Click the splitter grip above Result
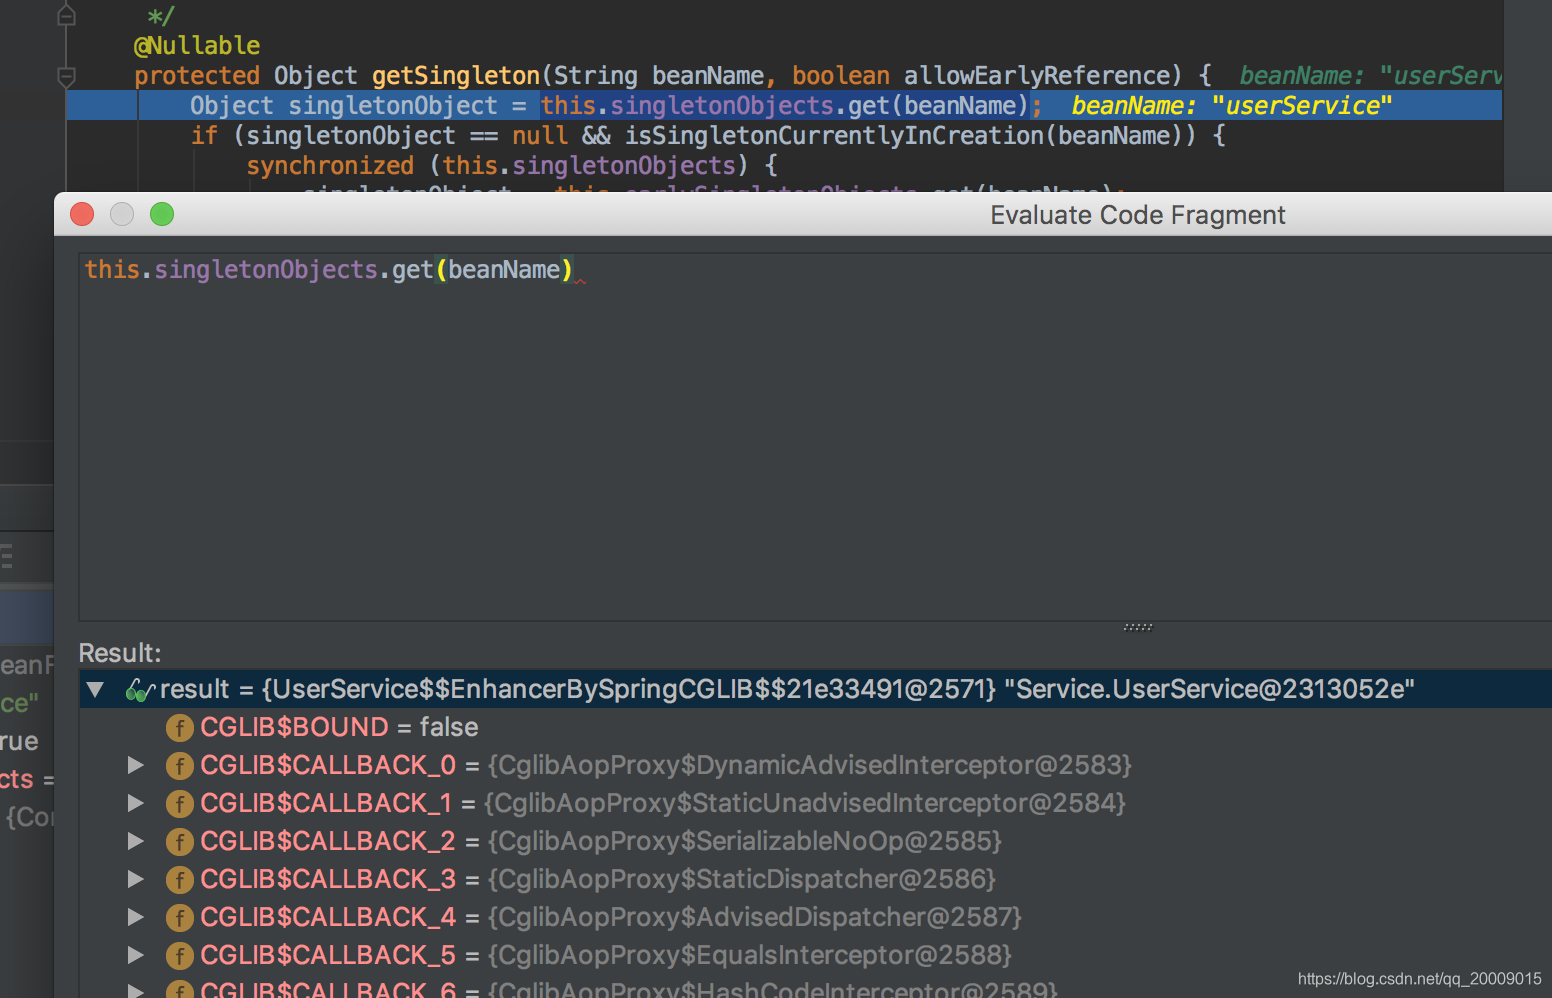Viewport: 1552px width, 998px height. (1138, 627)
